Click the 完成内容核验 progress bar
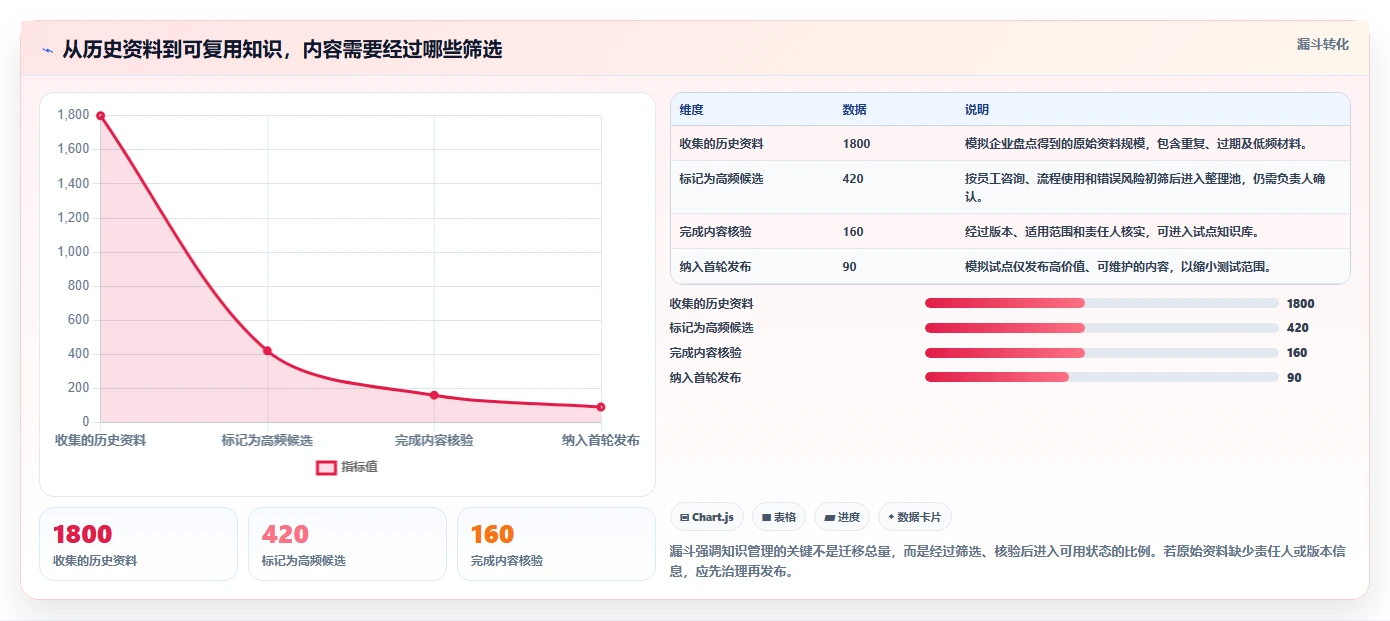 coord(1102,353)
